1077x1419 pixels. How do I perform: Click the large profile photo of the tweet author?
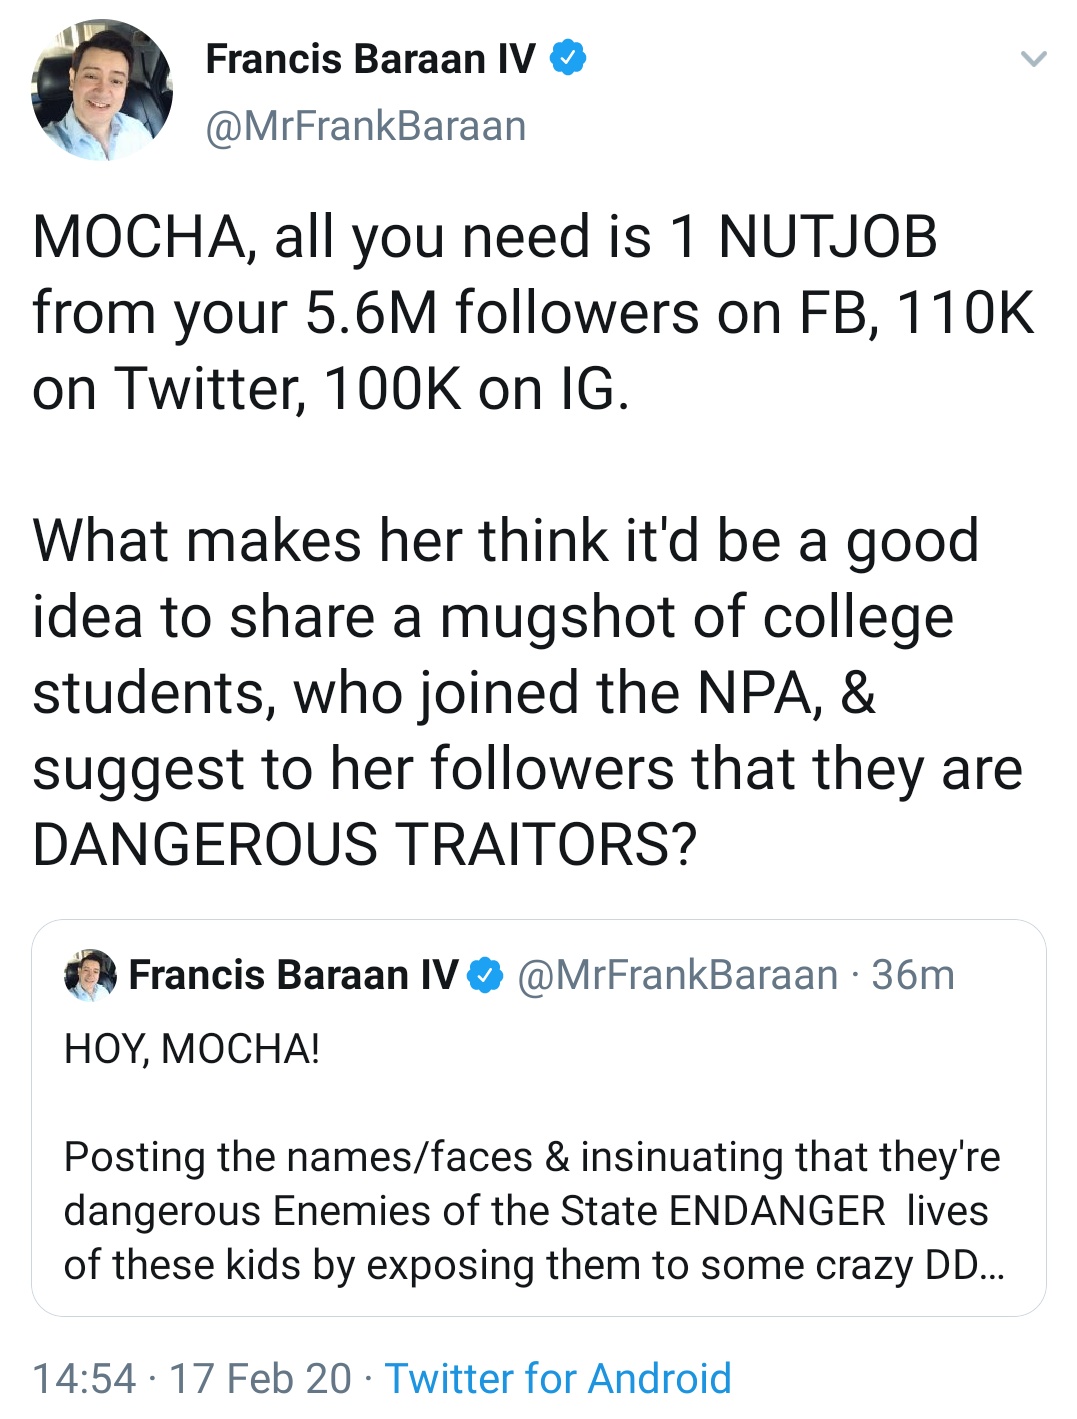[x=101, y=90]
